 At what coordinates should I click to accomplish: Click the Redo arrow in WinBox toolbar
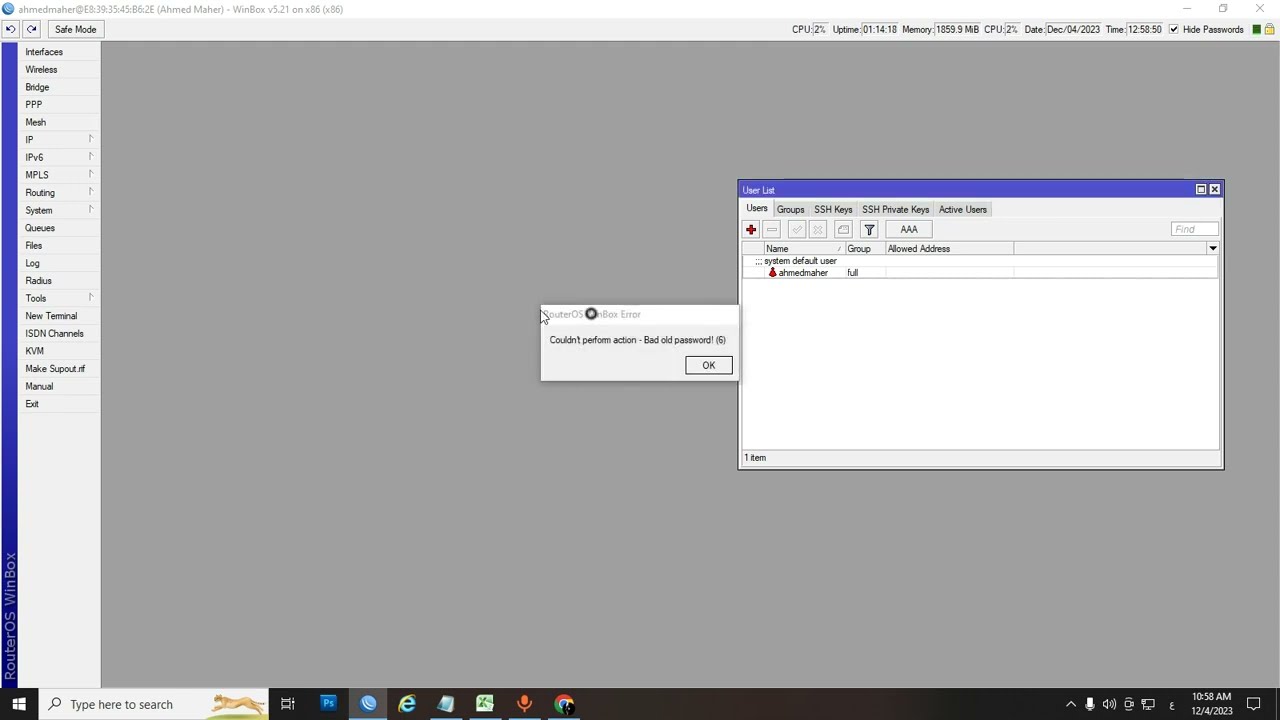(31, 29)
